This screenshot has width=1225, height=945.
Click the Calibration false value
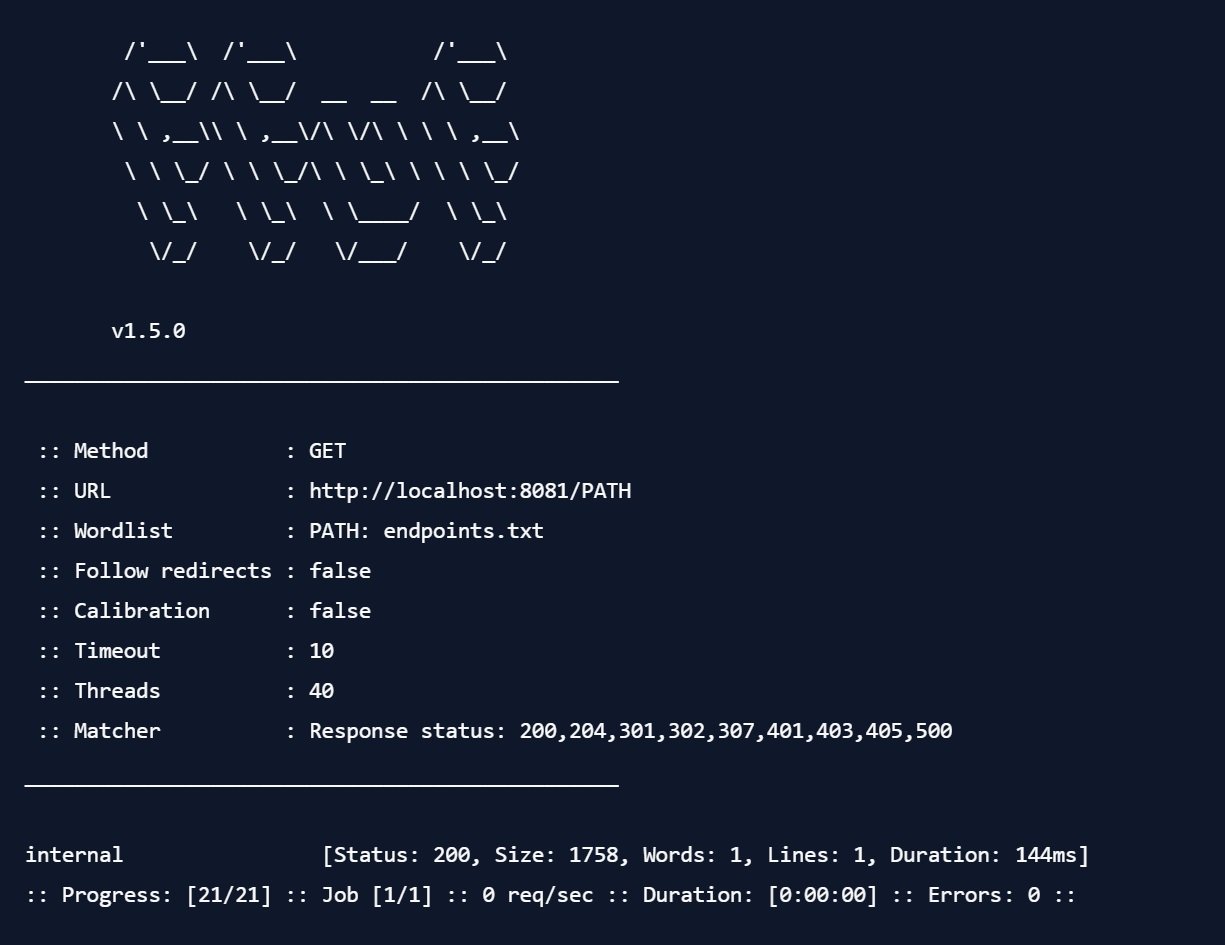340,611
